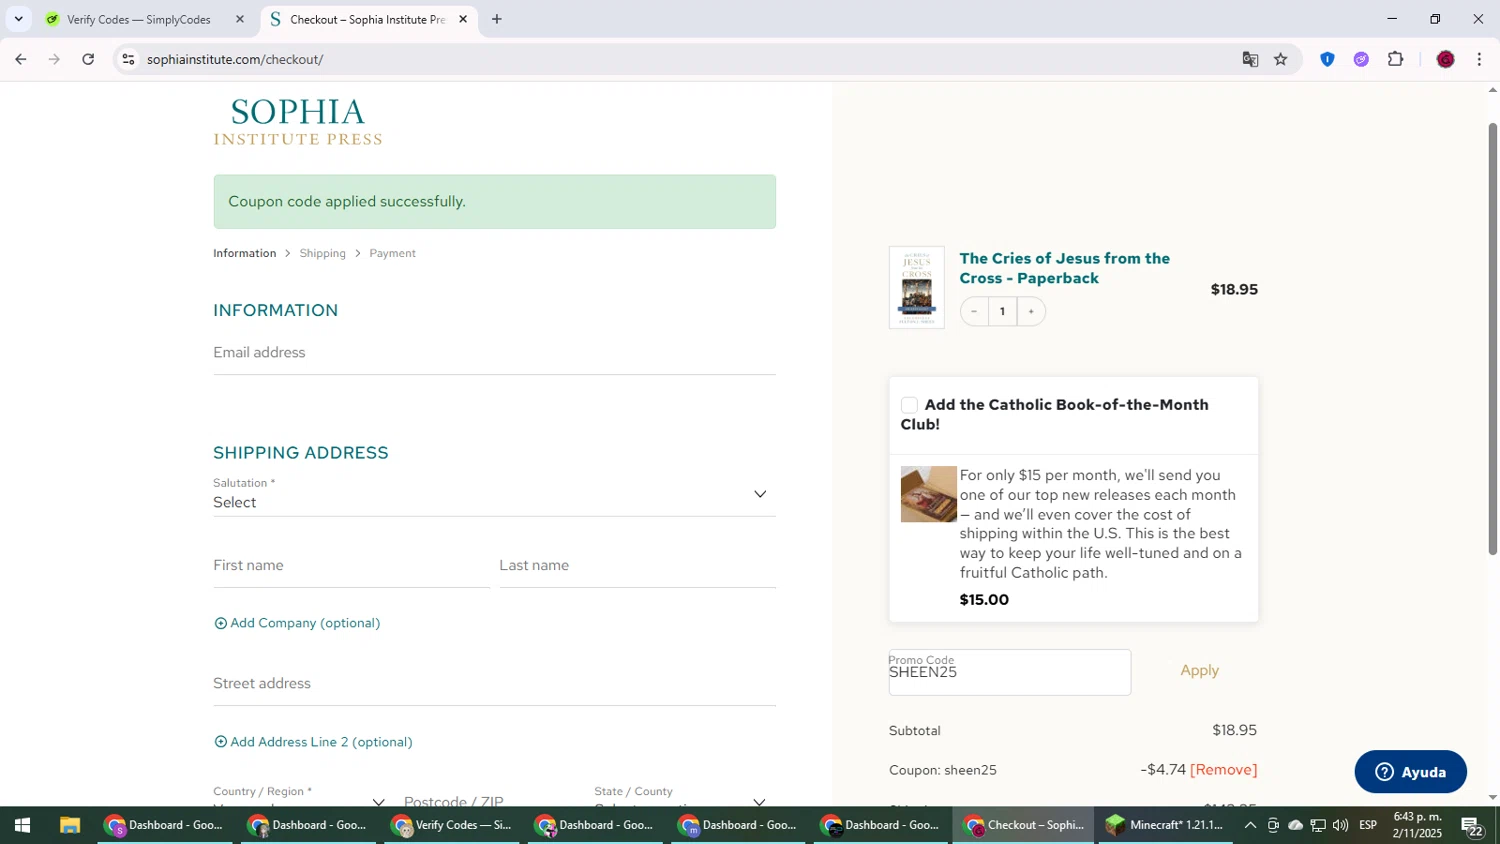This screenshot has width=1500, height=844.
Task: Click the browser back arrow
Action: tap(20, 59)
